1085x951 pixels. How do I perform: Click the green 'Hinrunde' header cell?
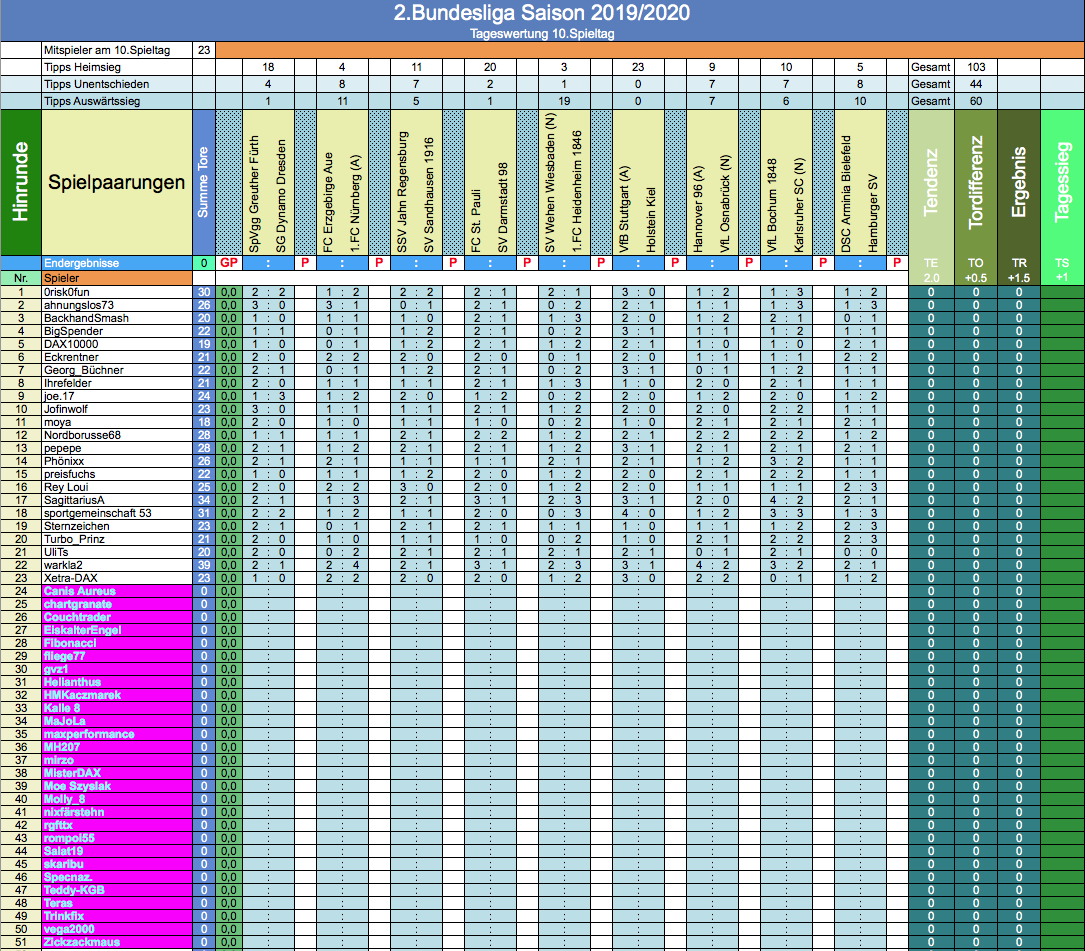21,183
